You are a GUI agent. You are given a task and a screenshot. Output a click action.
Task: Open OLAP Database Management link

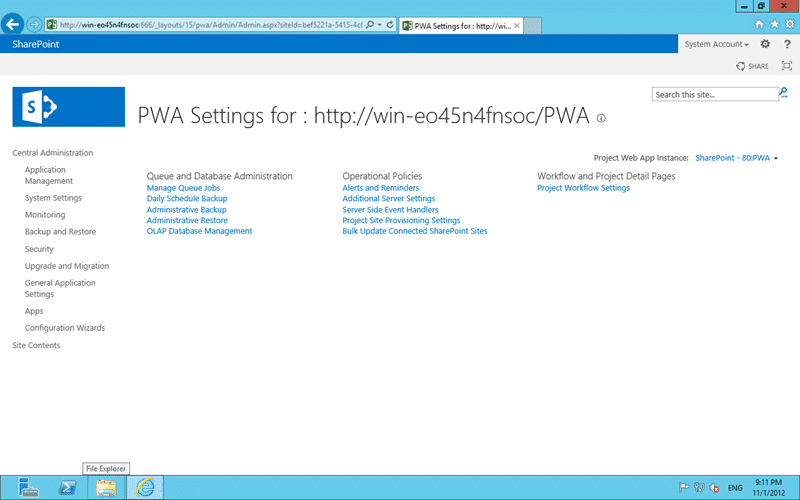[x=199, y=231]
